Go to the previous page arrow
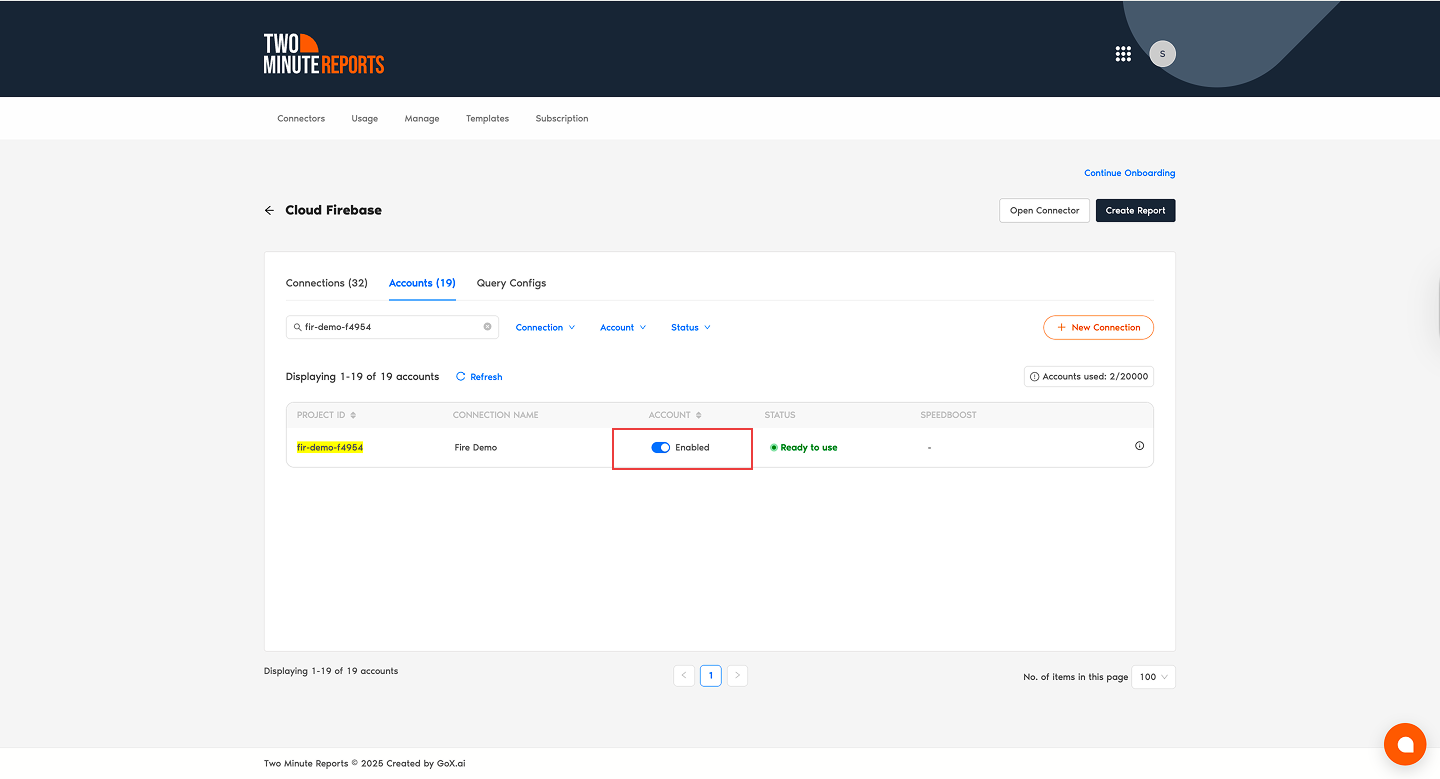Screen dimensions: 1440x779 [684, 676]
